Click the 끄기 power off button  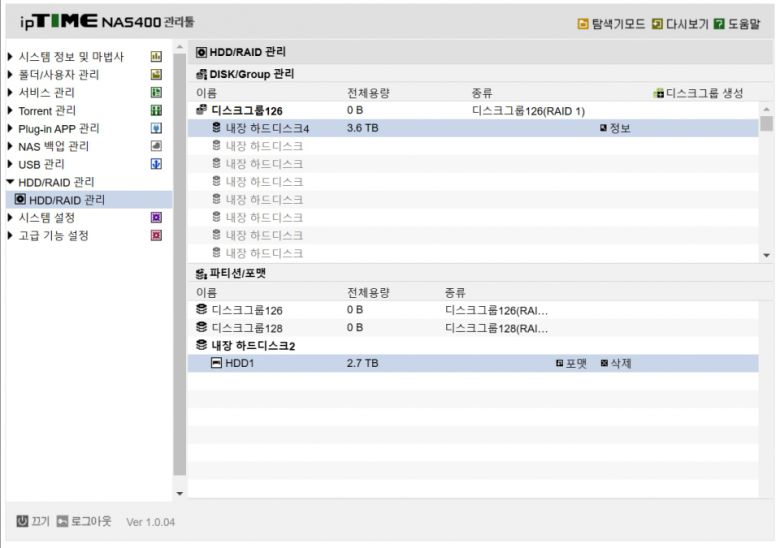pos(33,521)
